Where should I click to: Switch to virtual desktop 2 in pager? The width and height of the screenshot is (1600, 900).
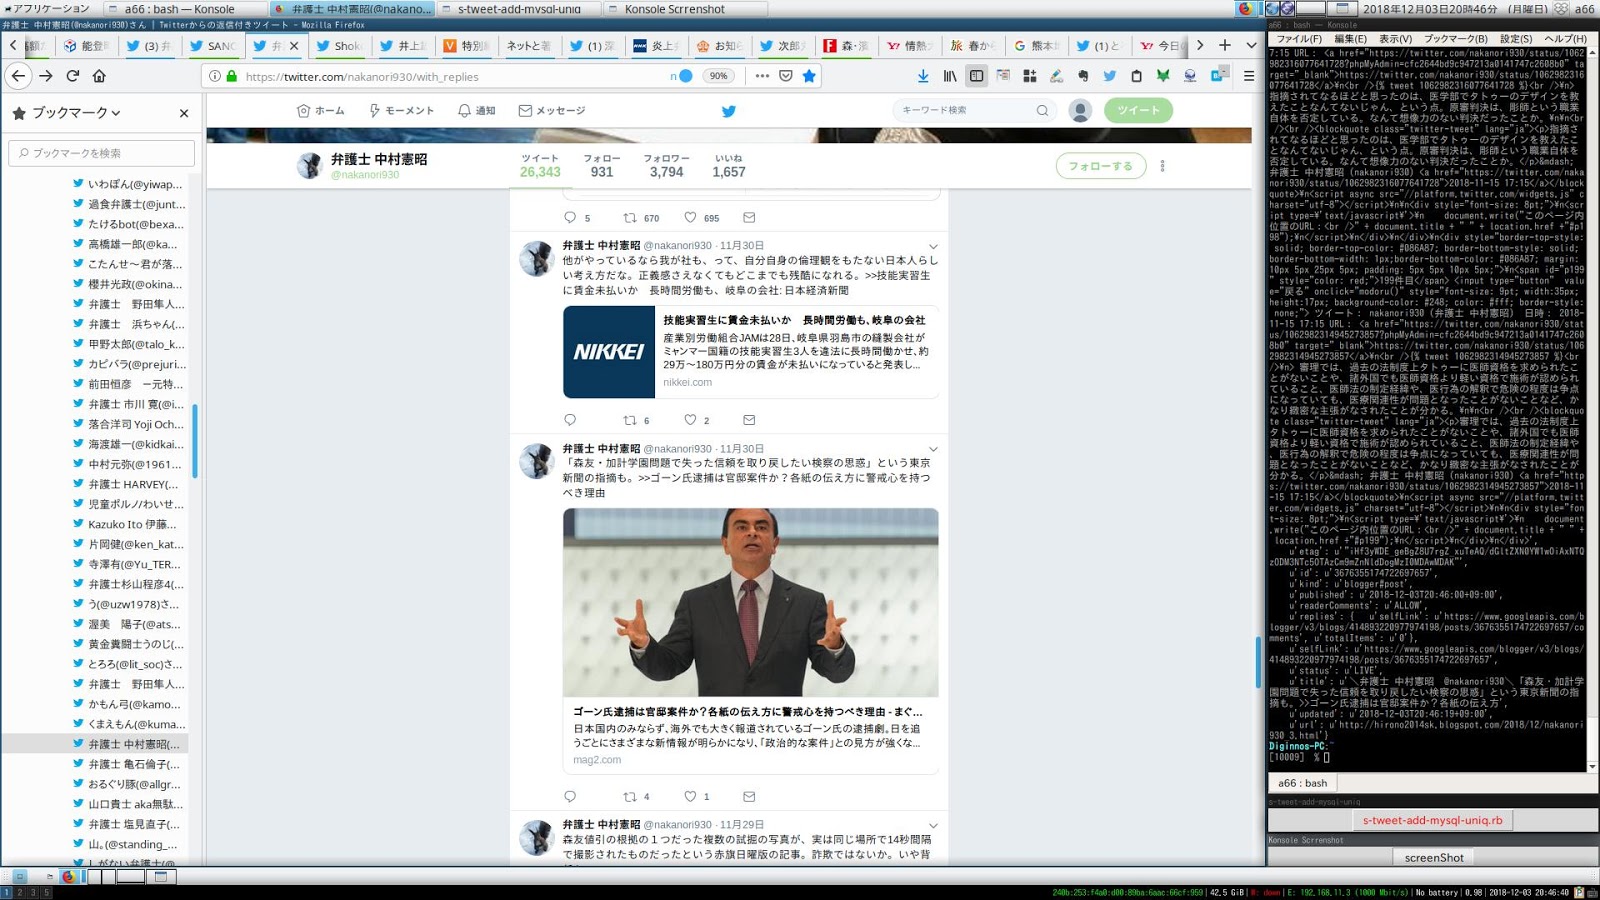[x=19, y=892]
